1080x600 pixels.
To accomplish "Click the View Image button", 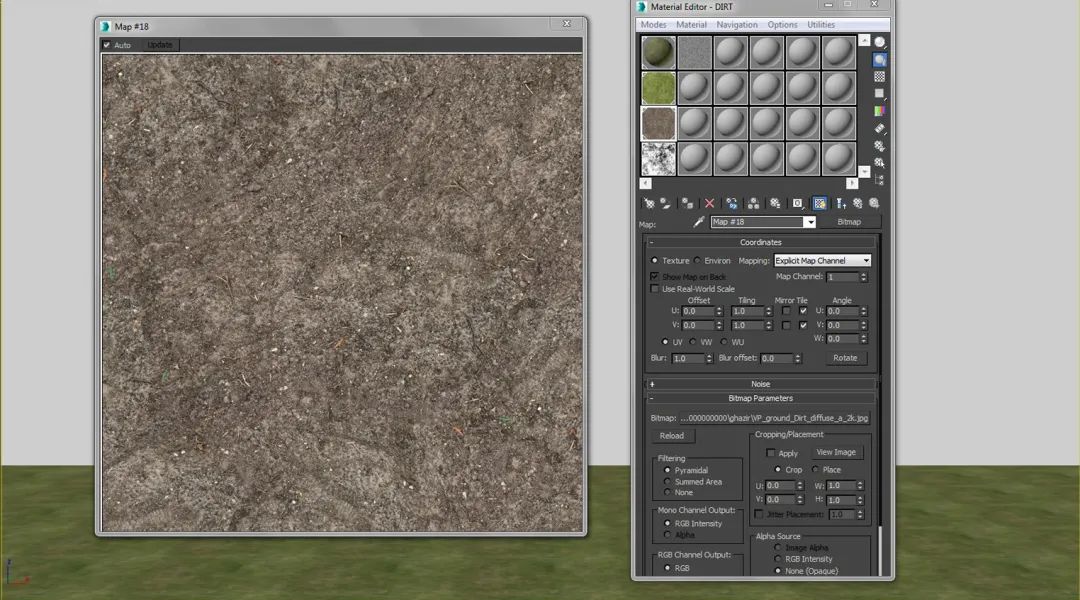I will point(835,452).
